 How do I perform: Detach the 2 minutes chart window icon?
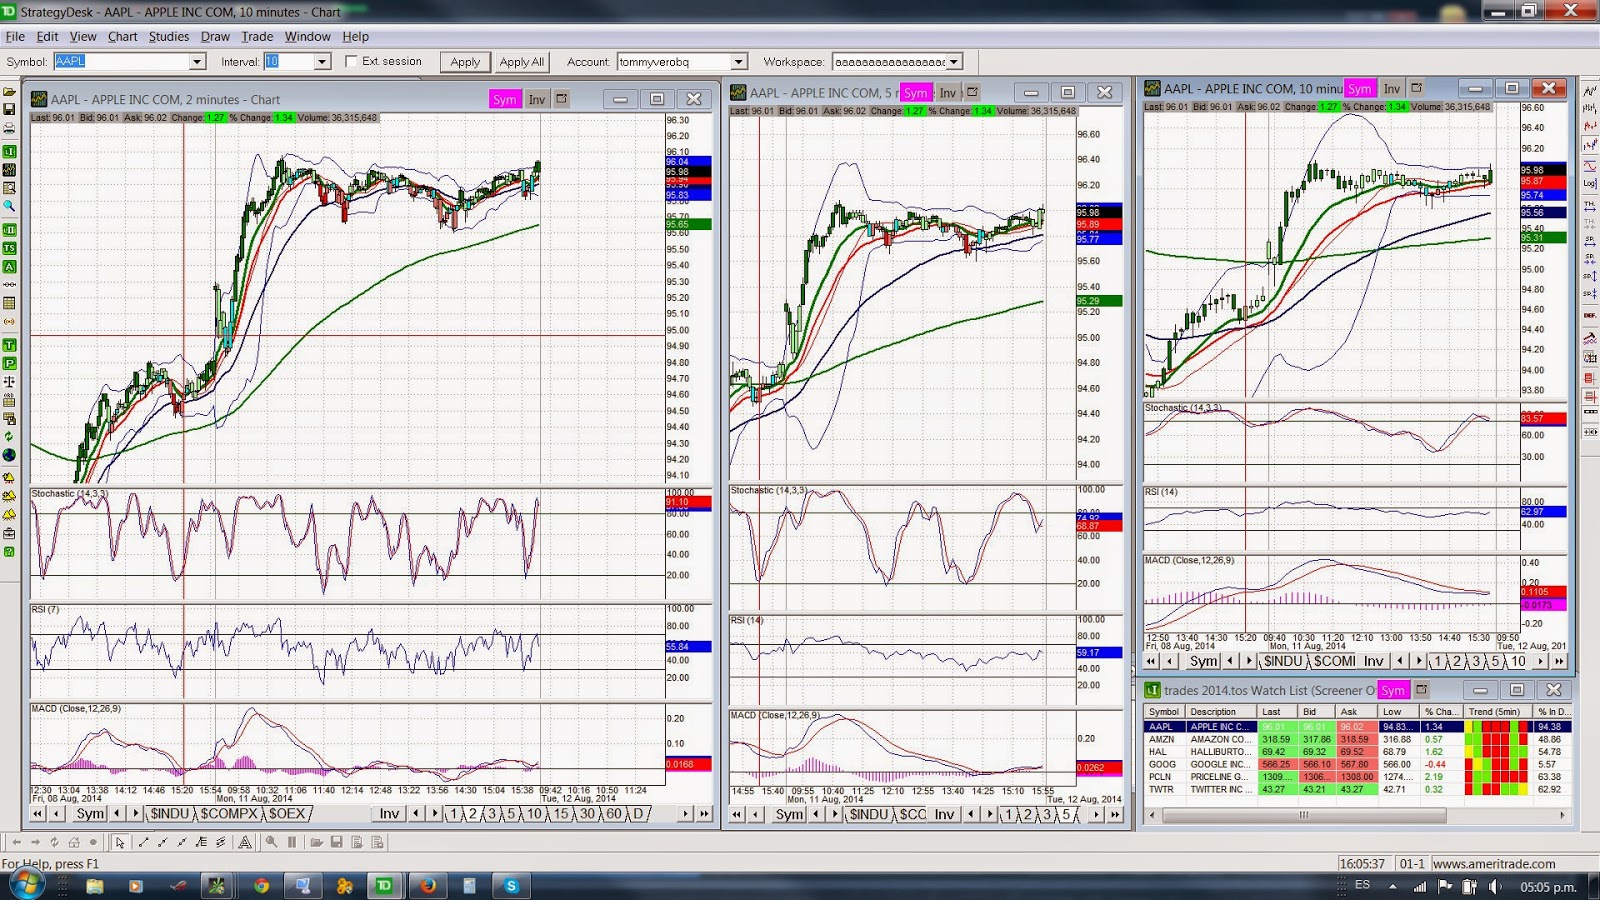click(x=562, y=99)
